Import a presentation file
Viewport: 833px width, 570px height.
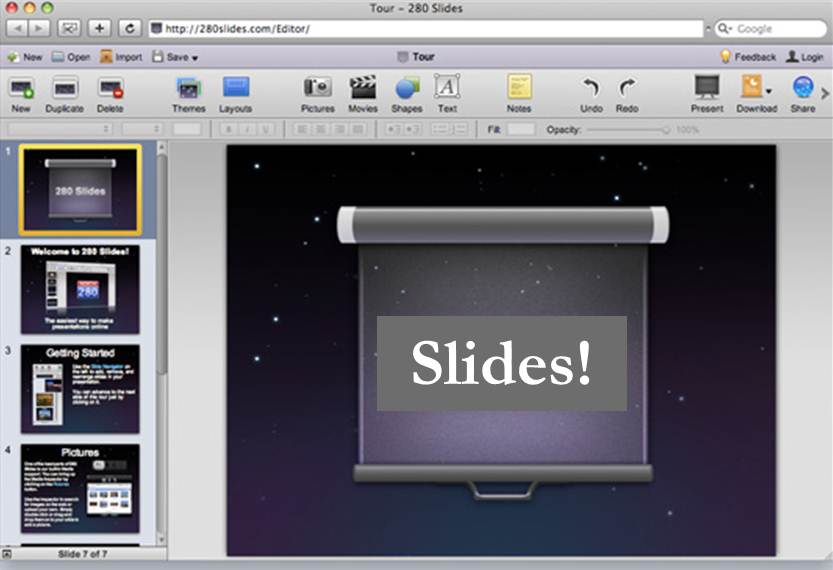[x=121, y=57]
